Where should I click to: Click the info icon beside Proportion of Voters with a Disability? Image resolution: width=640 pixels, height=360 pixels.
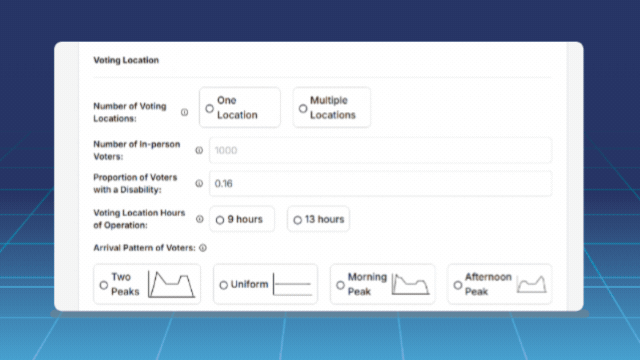pos(199,183)
